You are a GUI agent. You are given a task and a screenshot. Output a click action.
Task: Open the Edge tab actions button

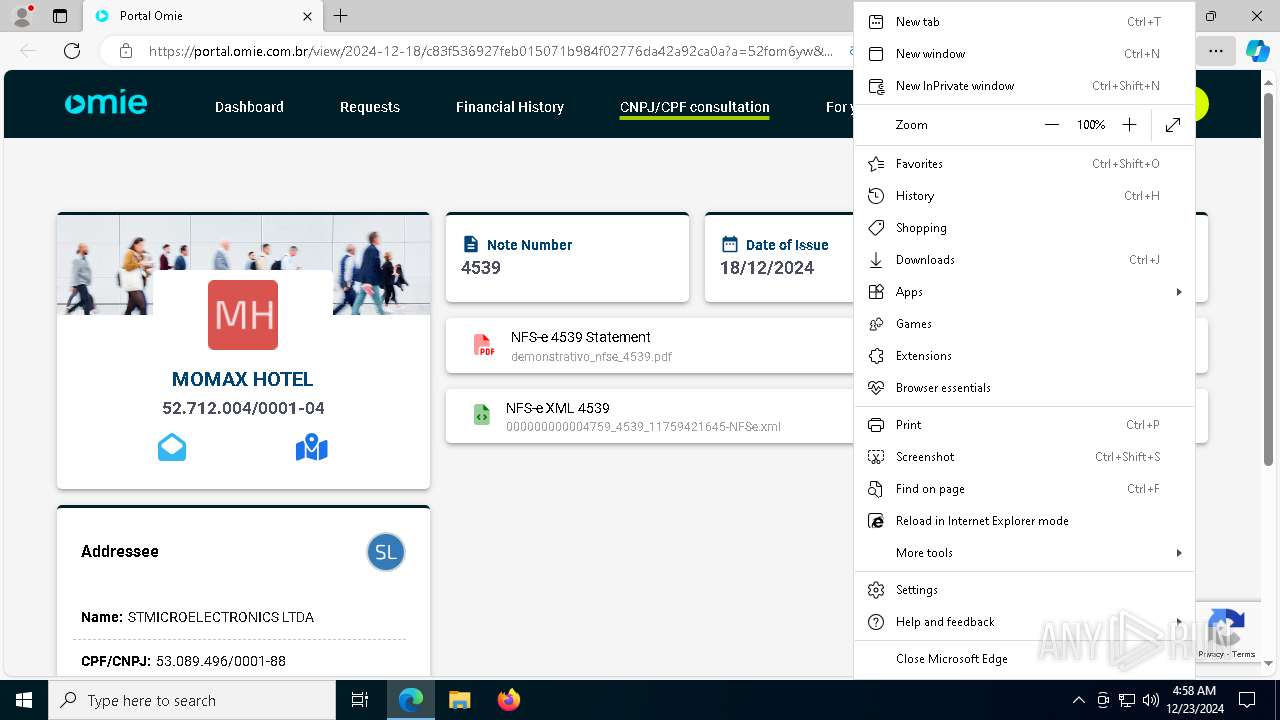pos(60,16)
